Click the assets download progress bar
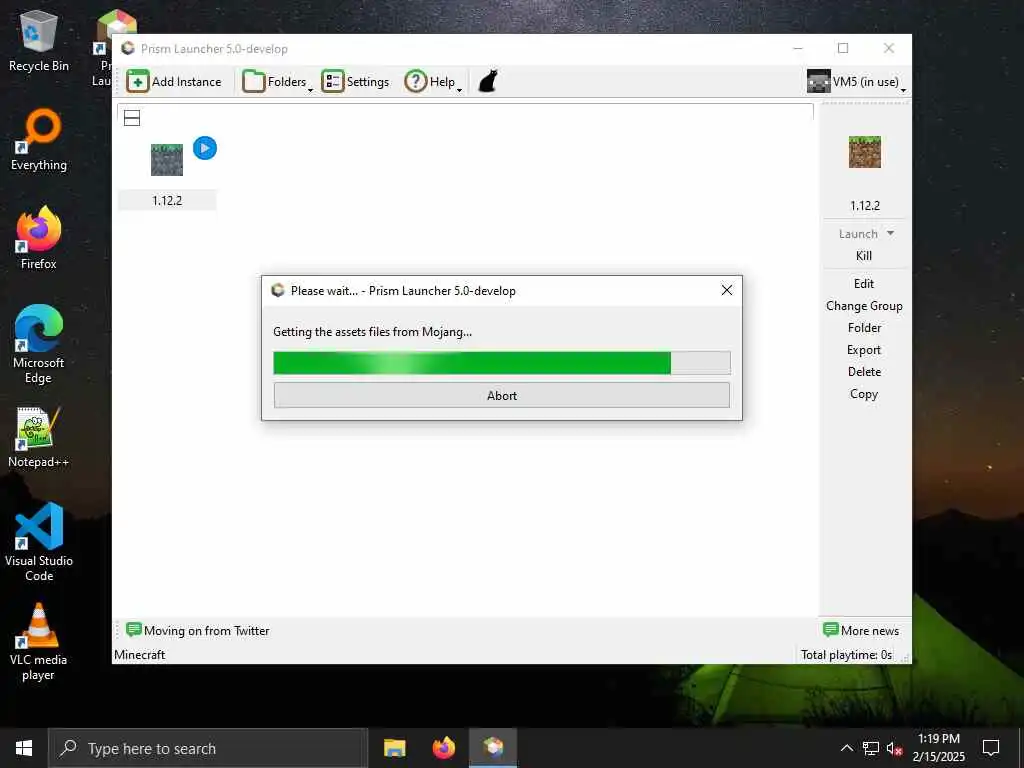Viewport: 1024px width, 768px height. tap(502, 362)
